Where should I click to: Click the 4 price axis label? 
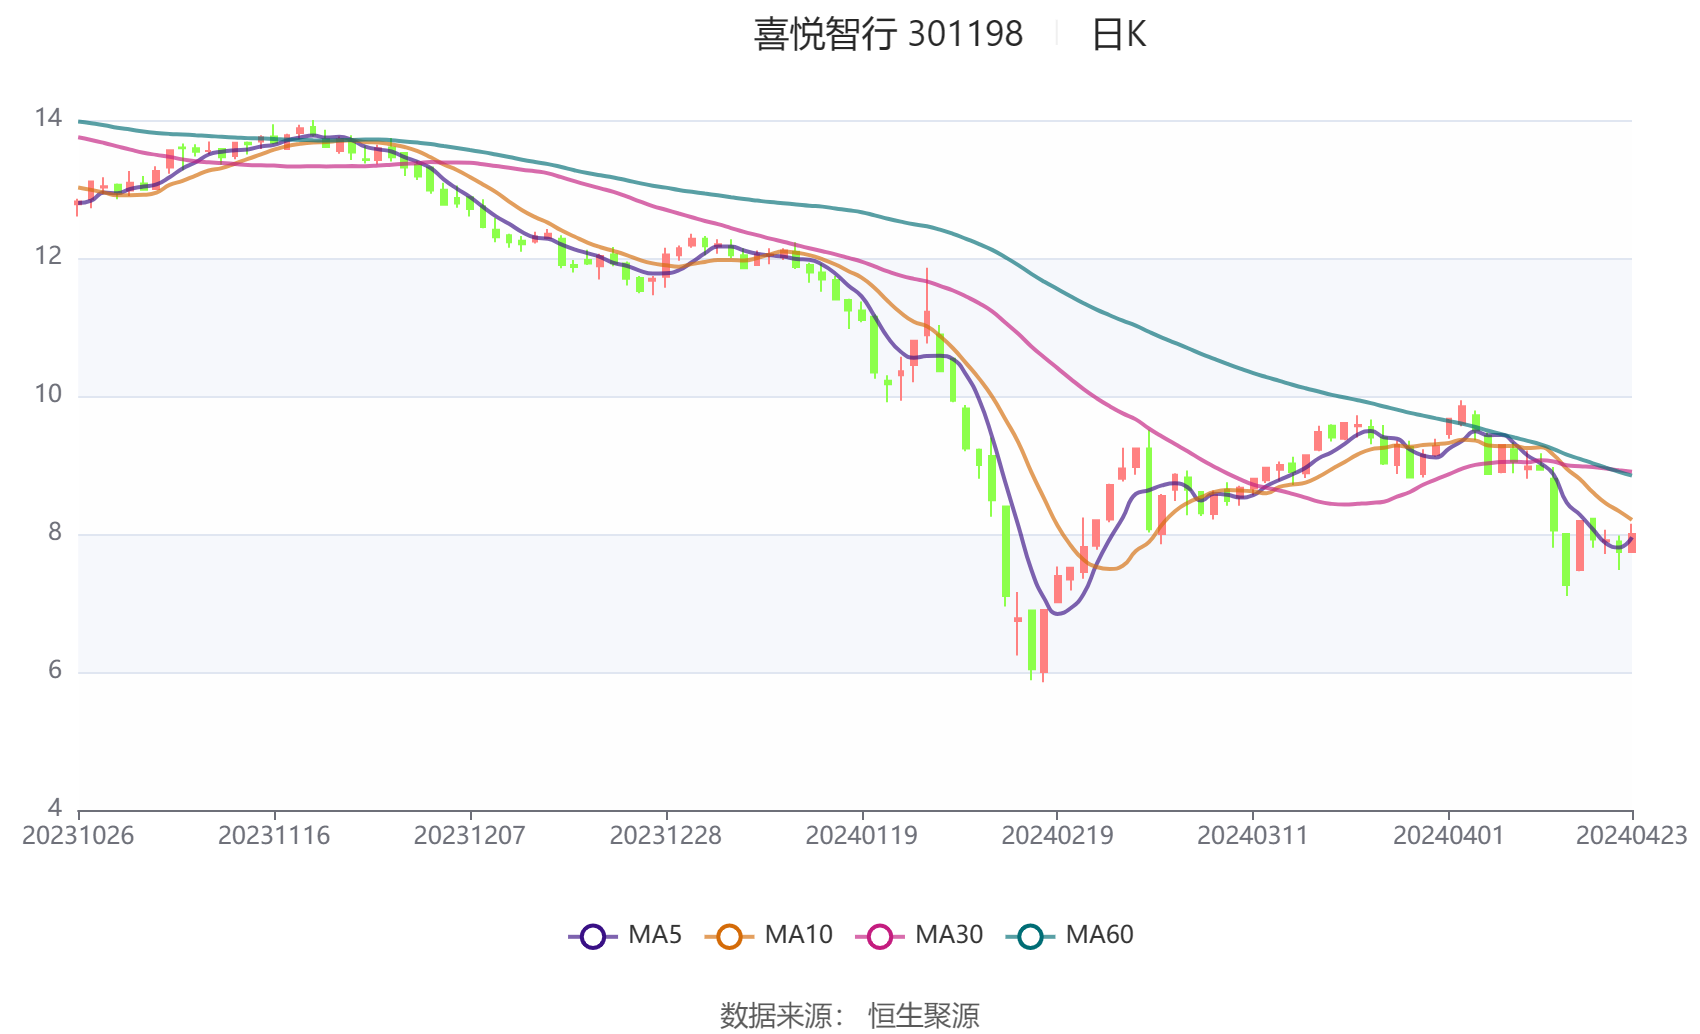(x=55, y=807)
